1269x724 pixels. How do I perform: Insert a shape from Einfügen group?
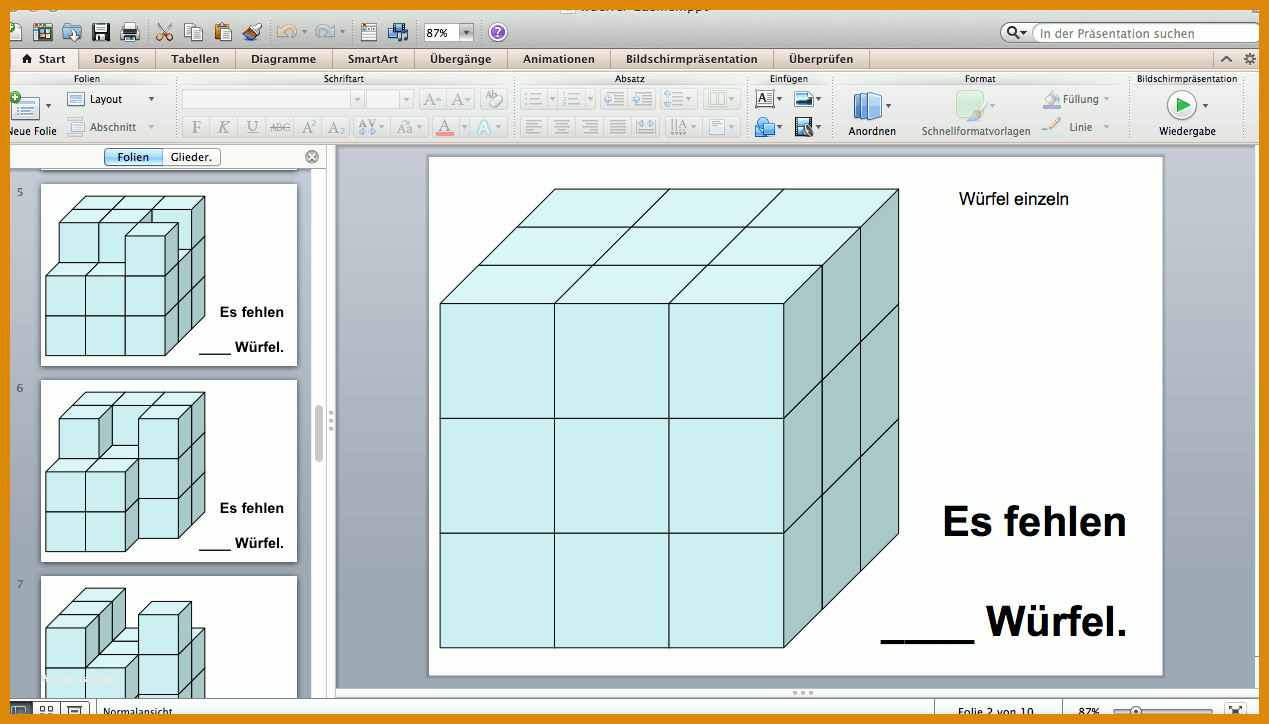765,127
